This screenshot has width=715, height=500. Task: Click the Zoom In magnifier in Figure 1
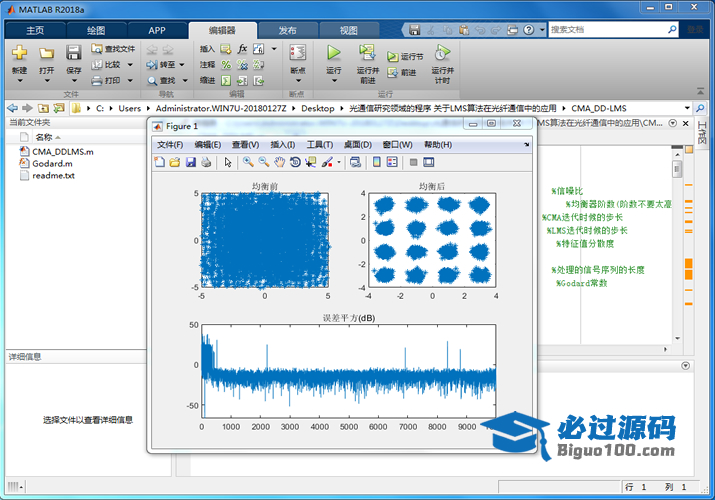248,162
